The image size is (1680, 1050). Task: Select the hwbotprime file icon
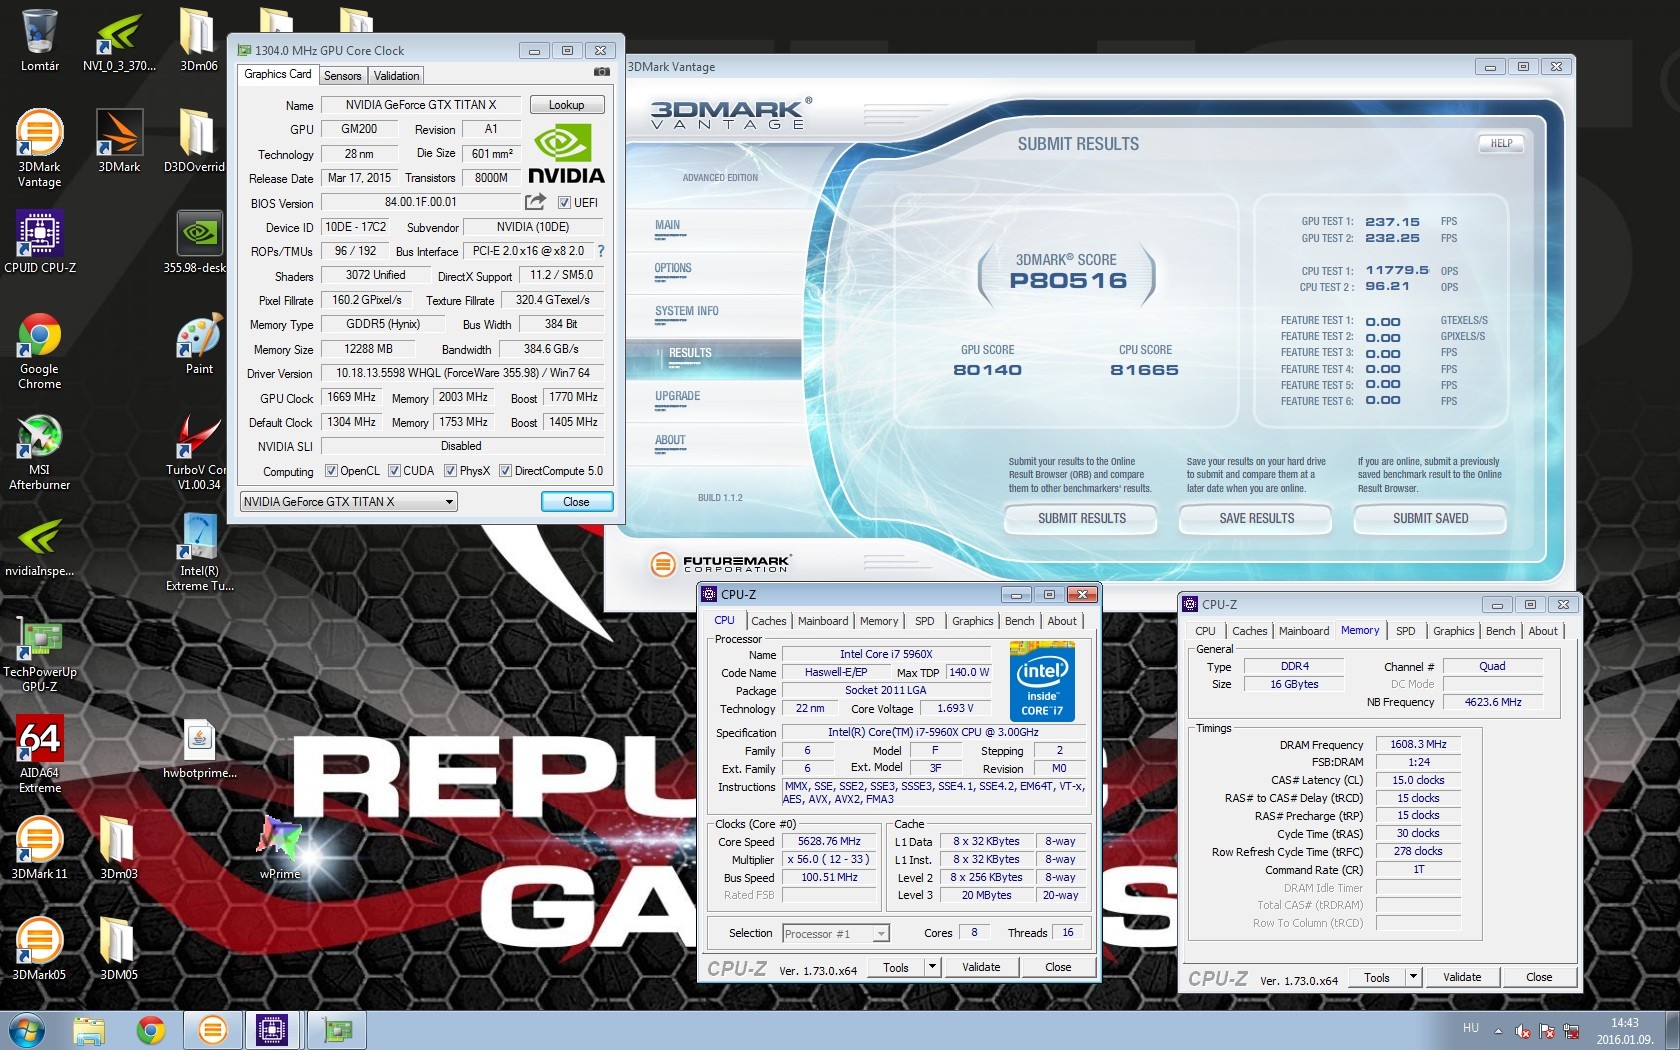click(x=199, y=748)
